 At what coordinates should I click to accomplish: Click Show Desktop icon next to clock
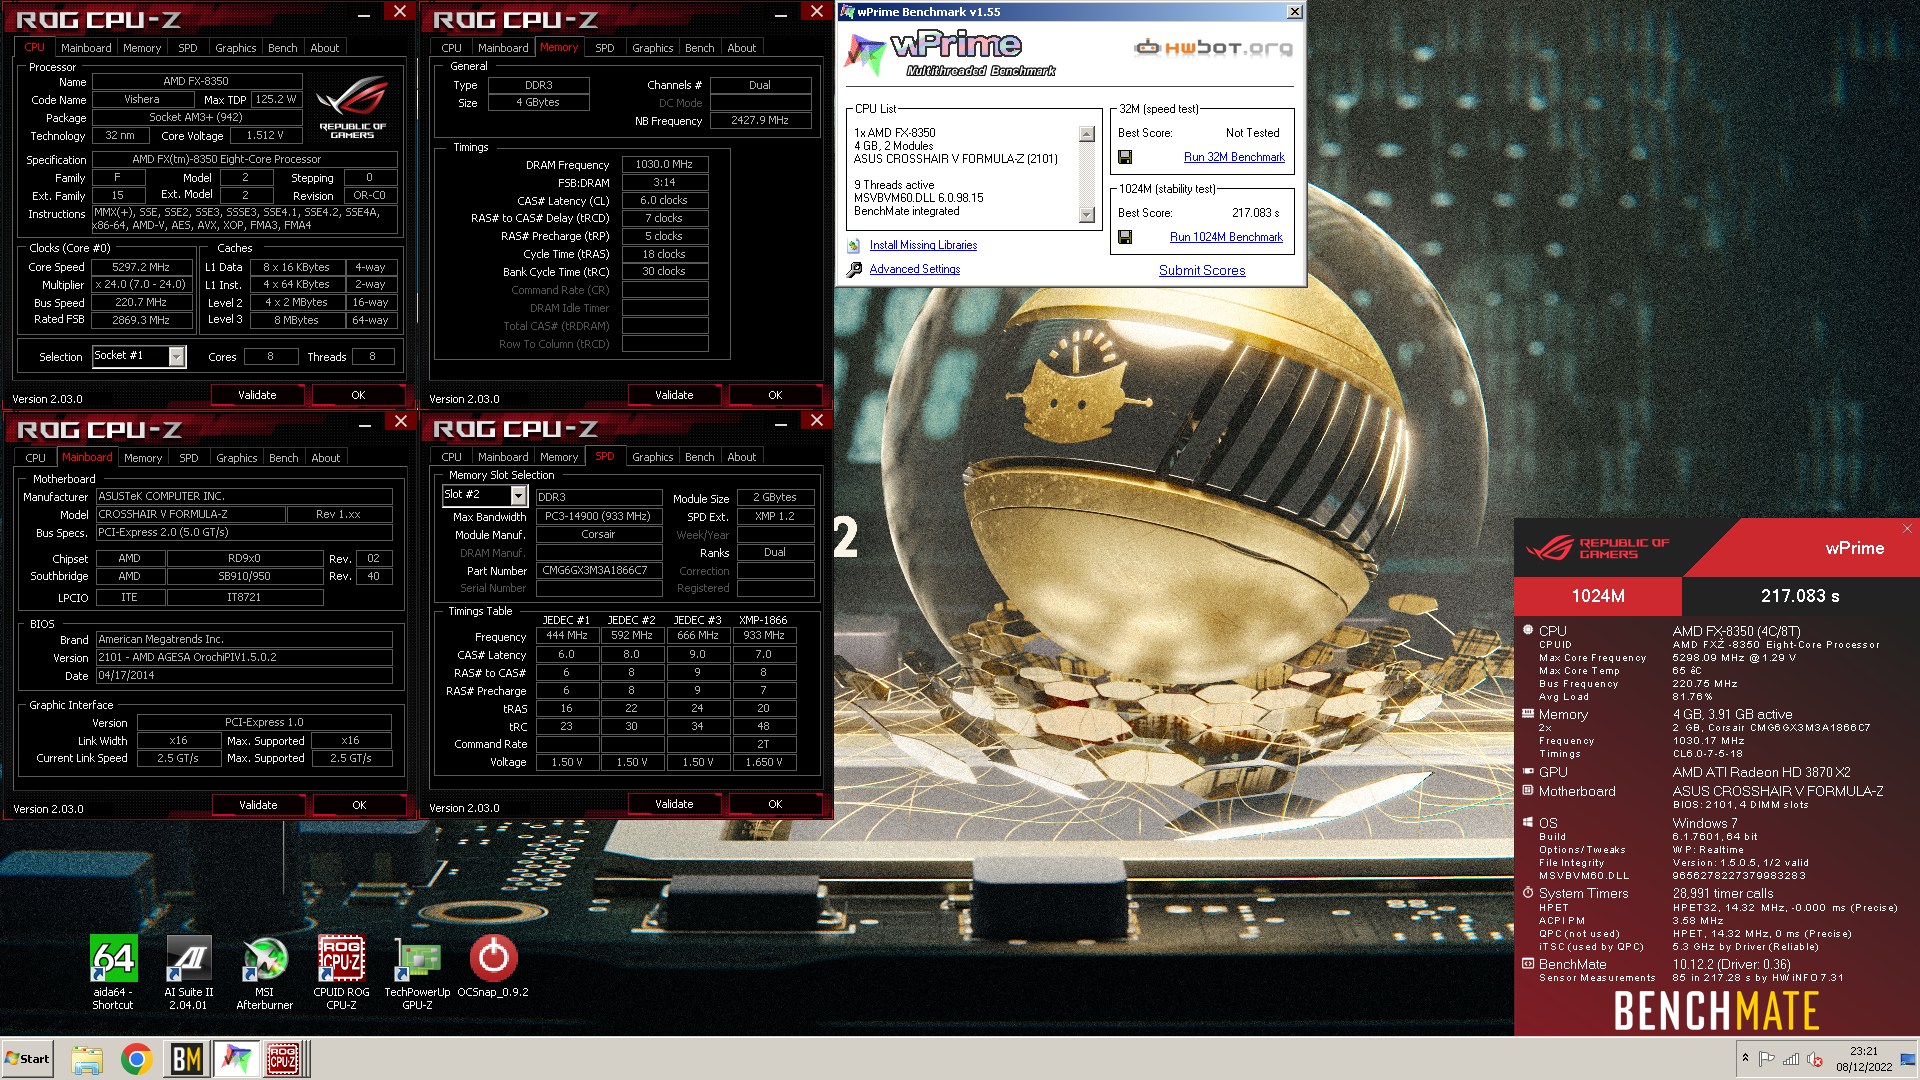1908,1059
